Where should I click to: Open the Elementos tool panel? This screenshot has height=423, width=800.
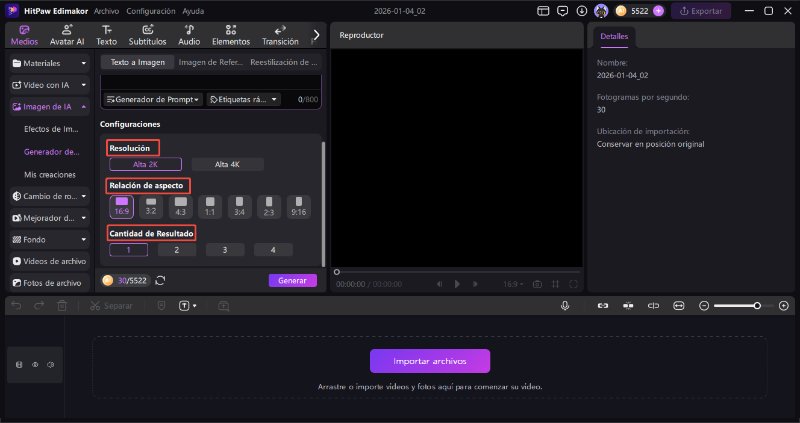point(231,35)
